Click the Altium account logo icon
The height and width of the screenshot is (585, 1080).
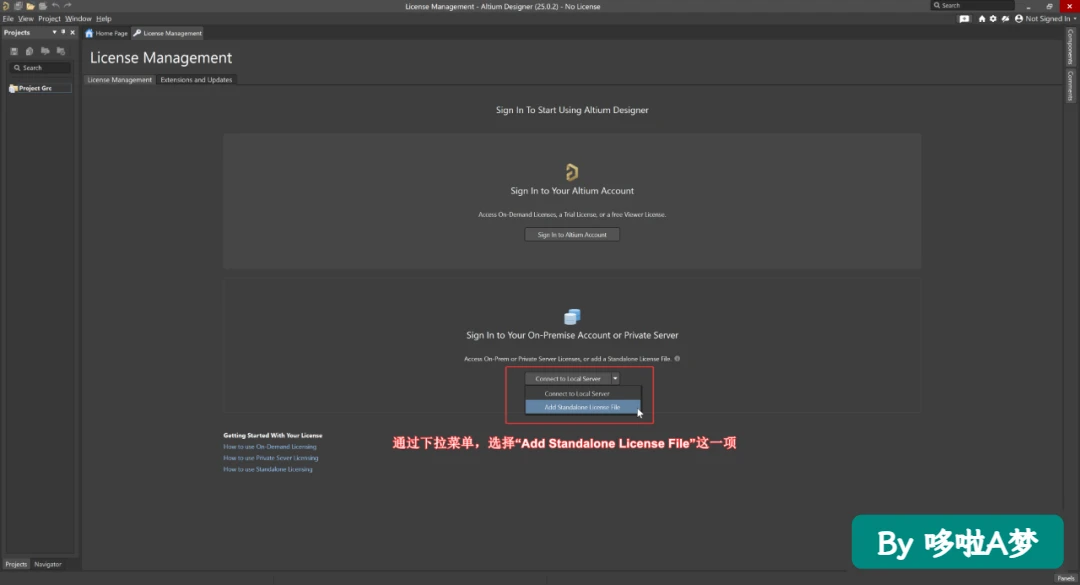tap(572, 172)
